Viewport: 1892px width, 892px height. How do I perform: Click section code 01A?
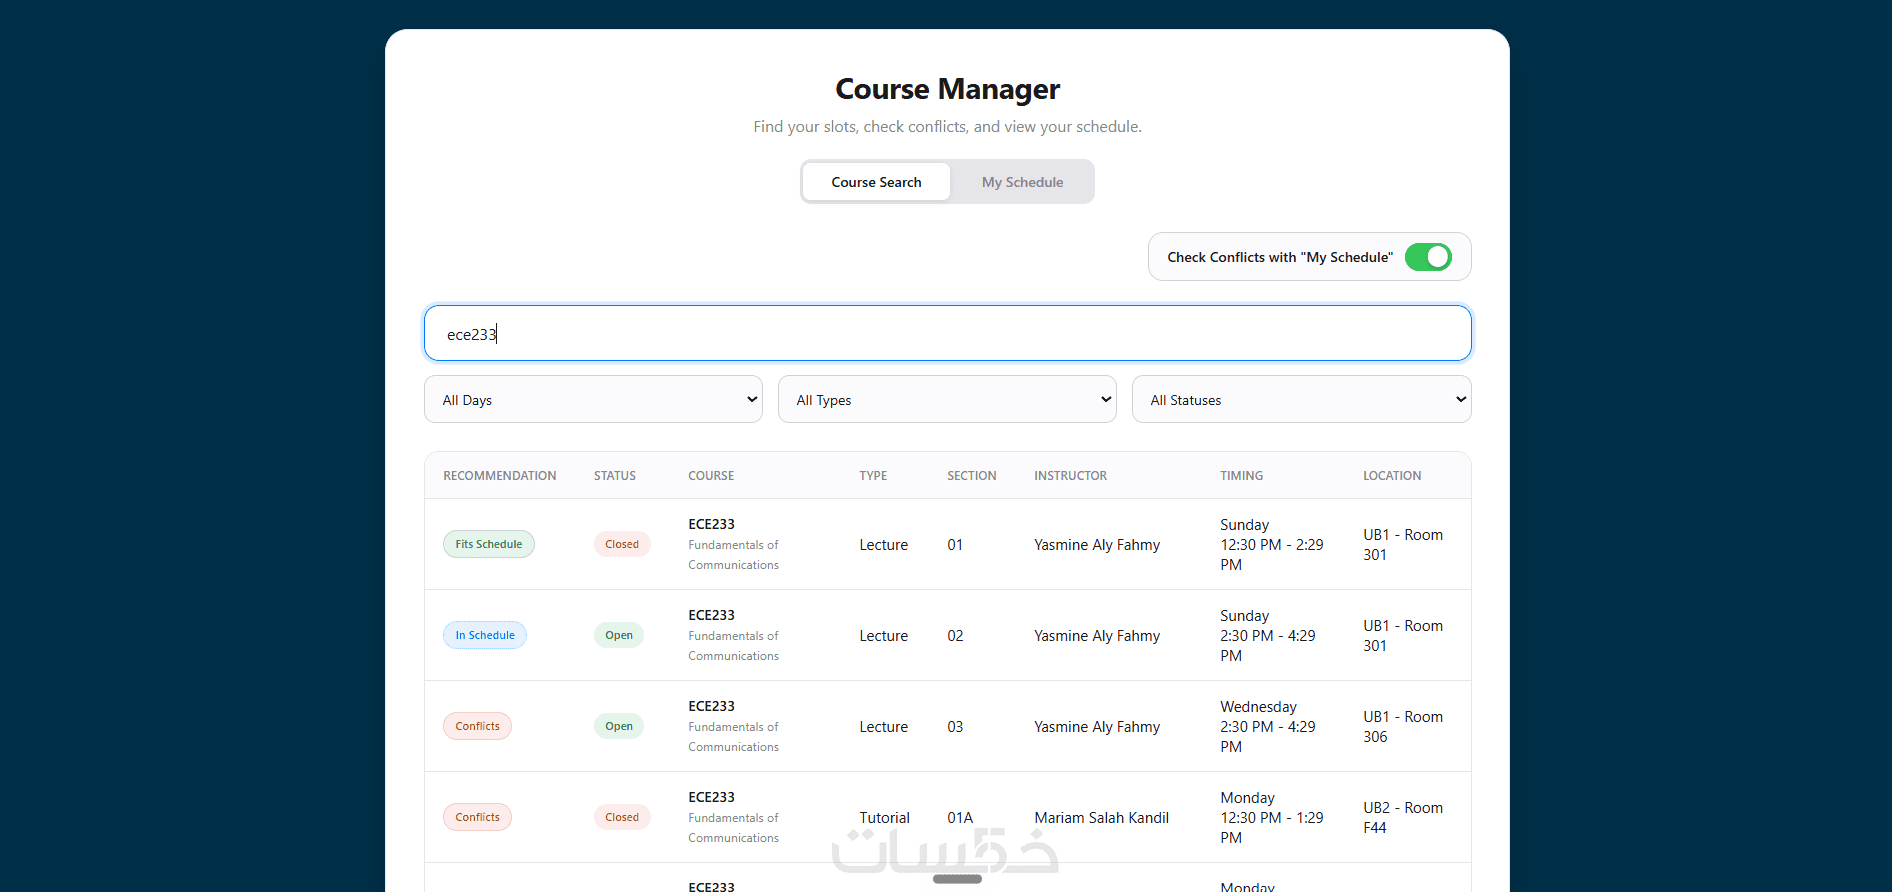960,818
